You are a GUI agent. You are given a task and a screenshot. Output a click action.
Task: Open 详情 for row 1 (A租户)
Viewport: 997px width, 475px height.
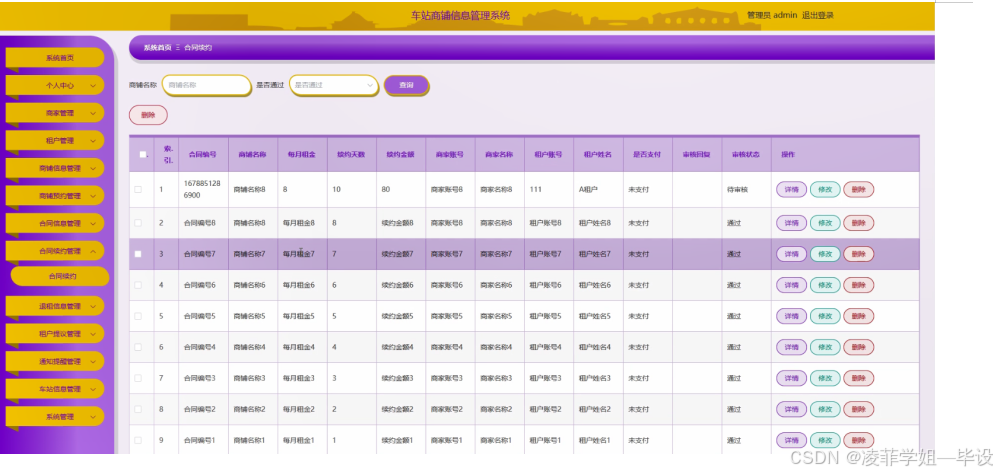click(792, 189)
